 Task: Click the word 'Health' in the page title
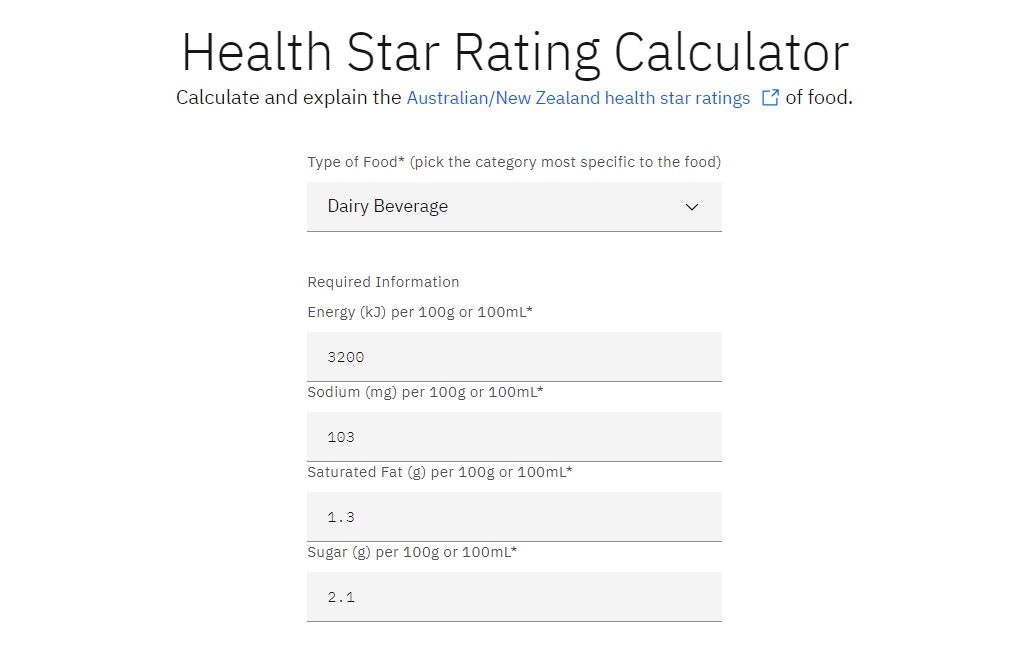click(x=256, y=52)
